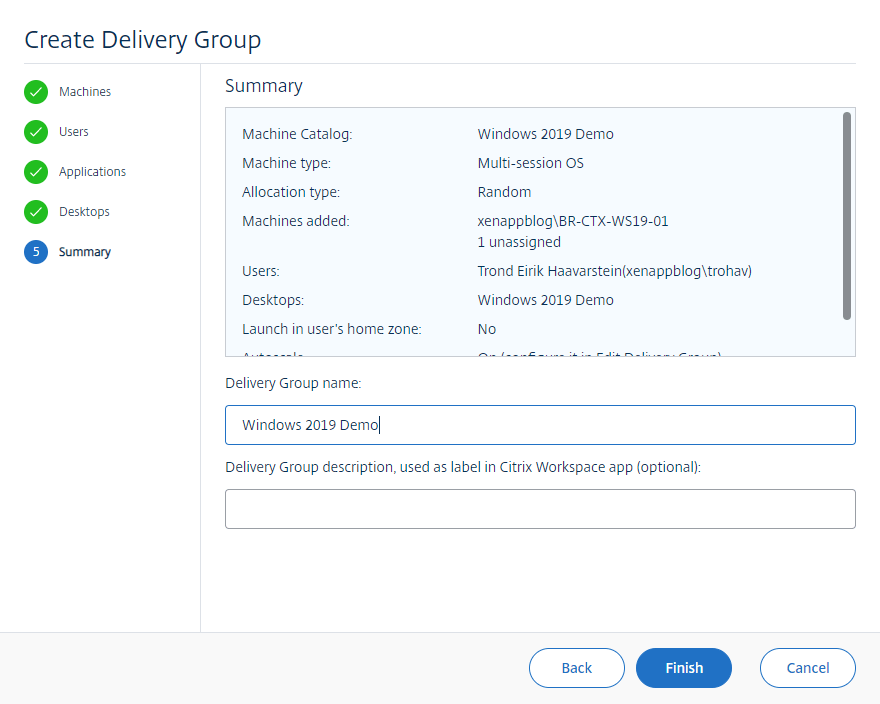Click the Desktops value 'Windows 2019 Demo'
Viewport: 880px width, 704px height.
546,300
